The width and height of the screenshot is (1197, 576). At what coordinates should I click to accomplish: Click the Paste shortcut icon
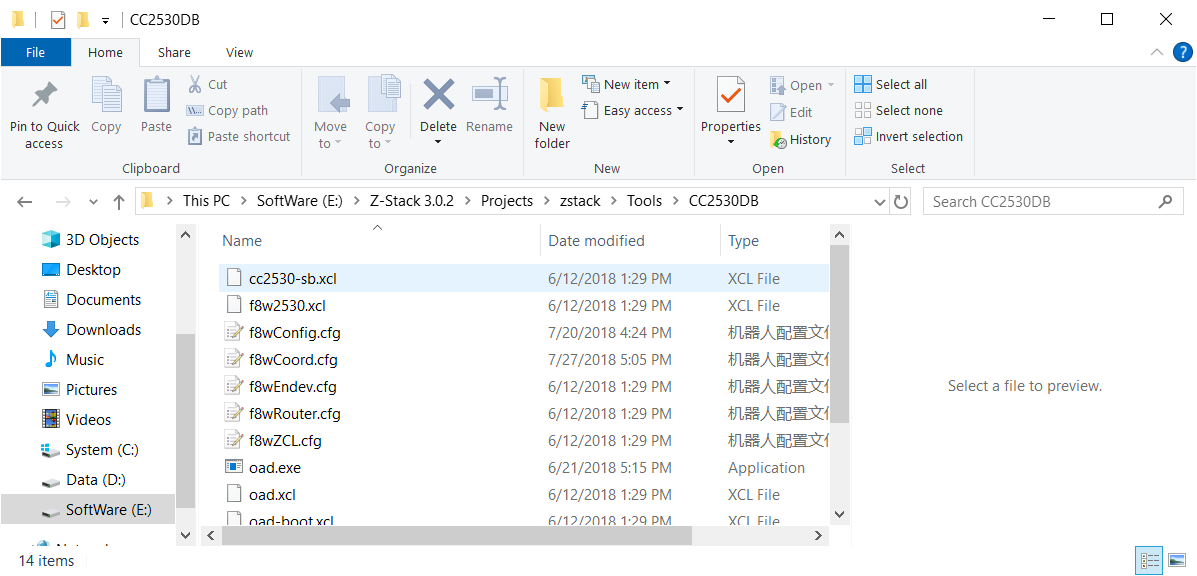(x=195, y=137)
